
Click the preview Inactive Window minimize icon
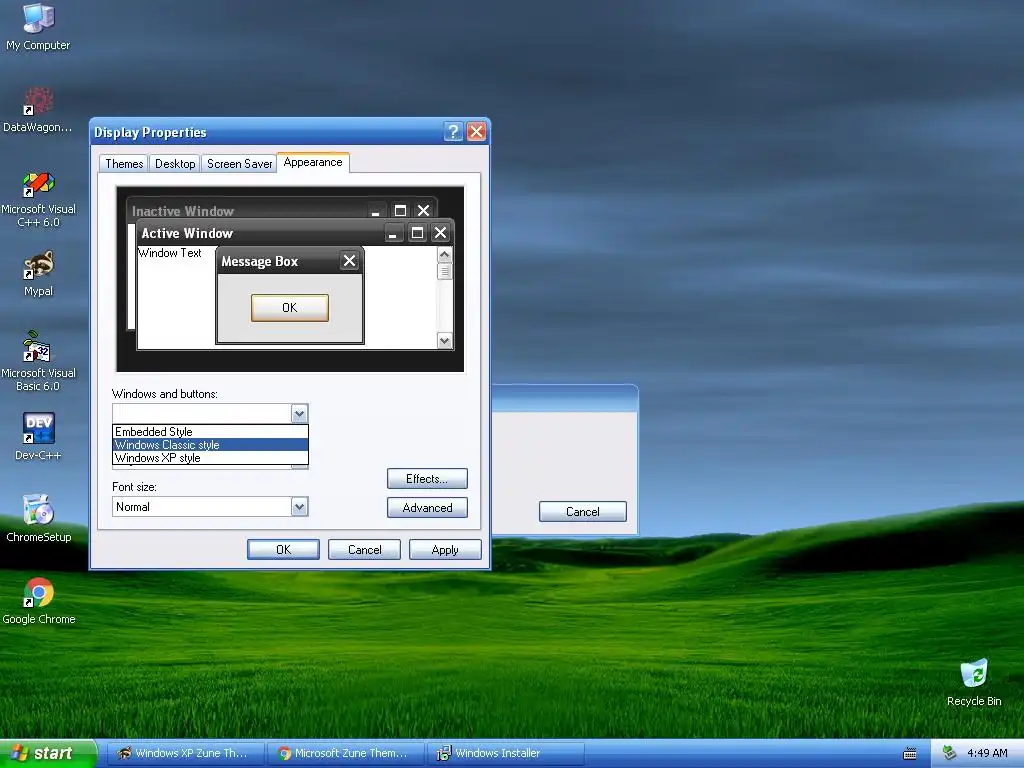pos(376,211)
